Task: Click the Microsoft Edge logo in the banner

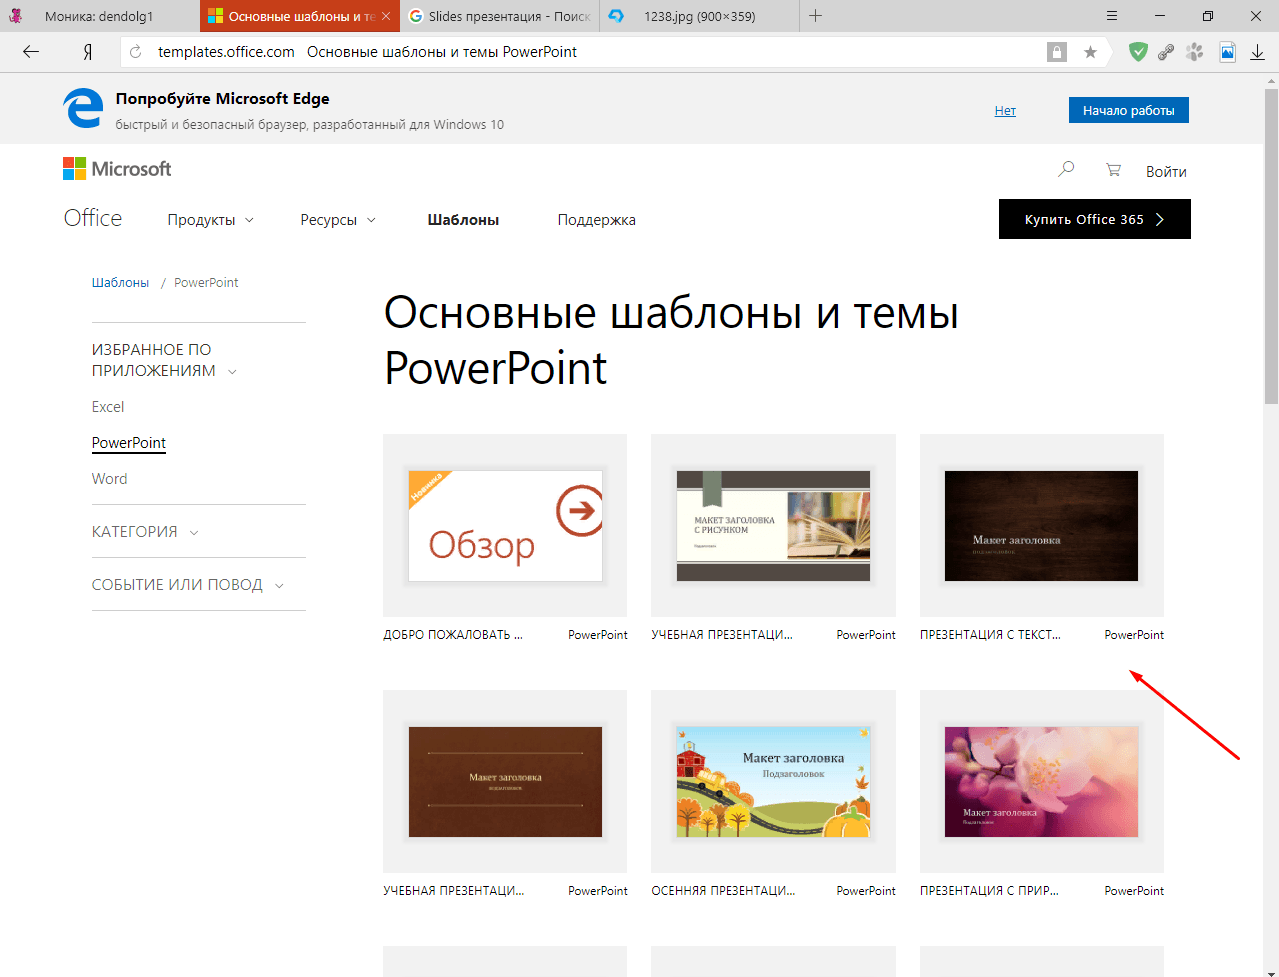Action: [83, 108]
